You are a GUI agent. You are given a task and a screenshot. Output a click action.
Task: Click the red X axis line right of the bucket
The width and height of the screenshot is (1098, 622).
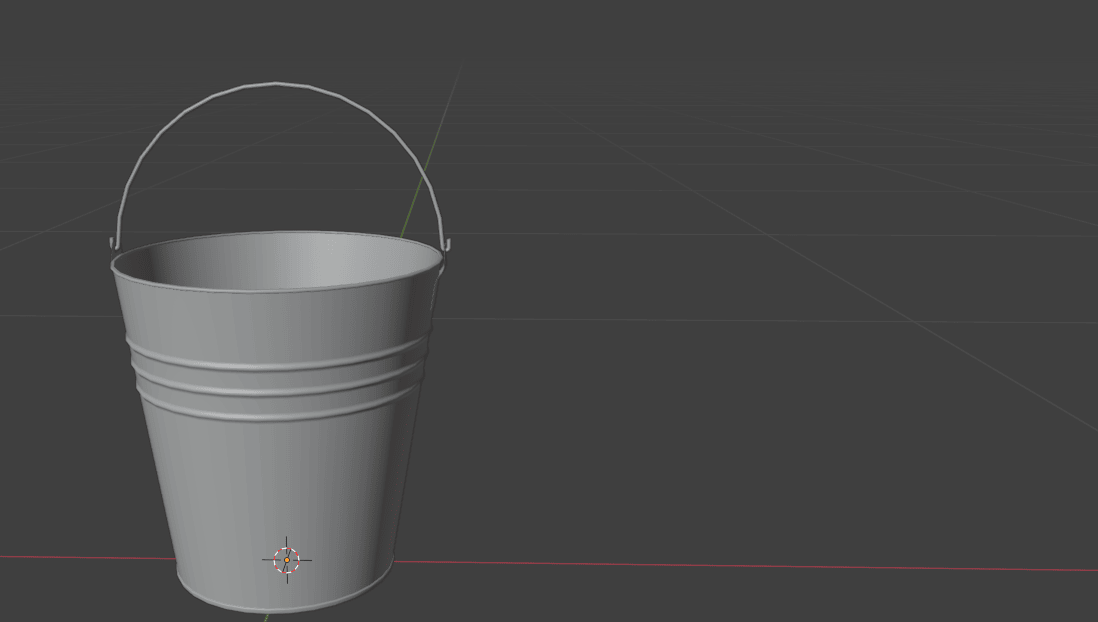700,566
